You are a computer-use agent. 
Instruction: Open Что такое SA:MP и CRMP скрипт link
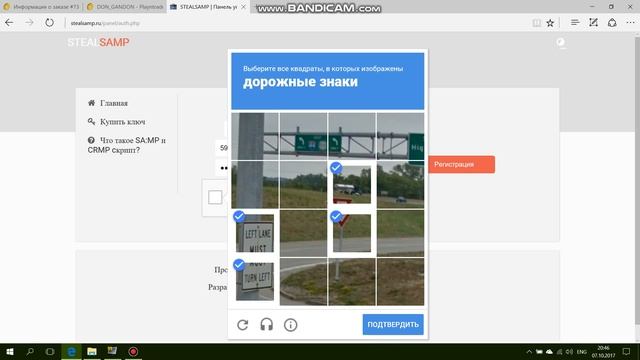click(x=127, y=145)
